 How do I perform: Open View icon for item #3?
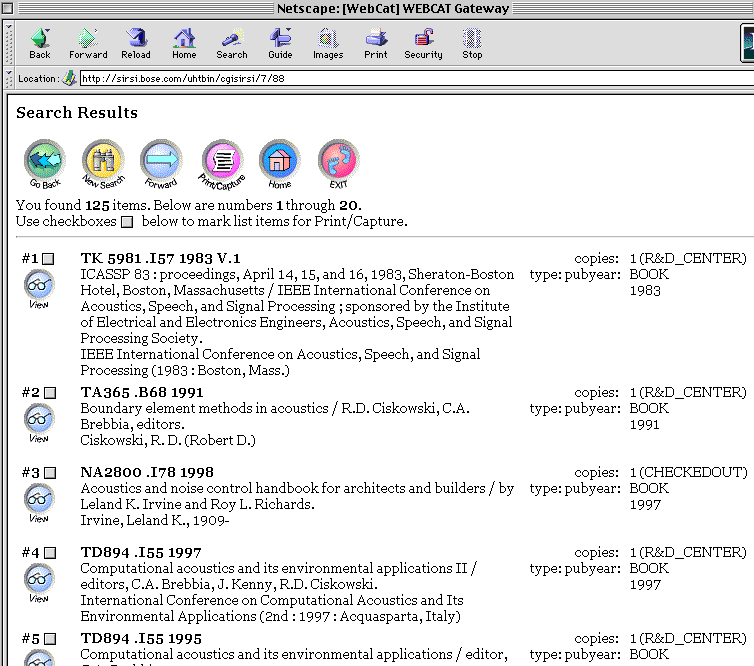tap(39, 499)
